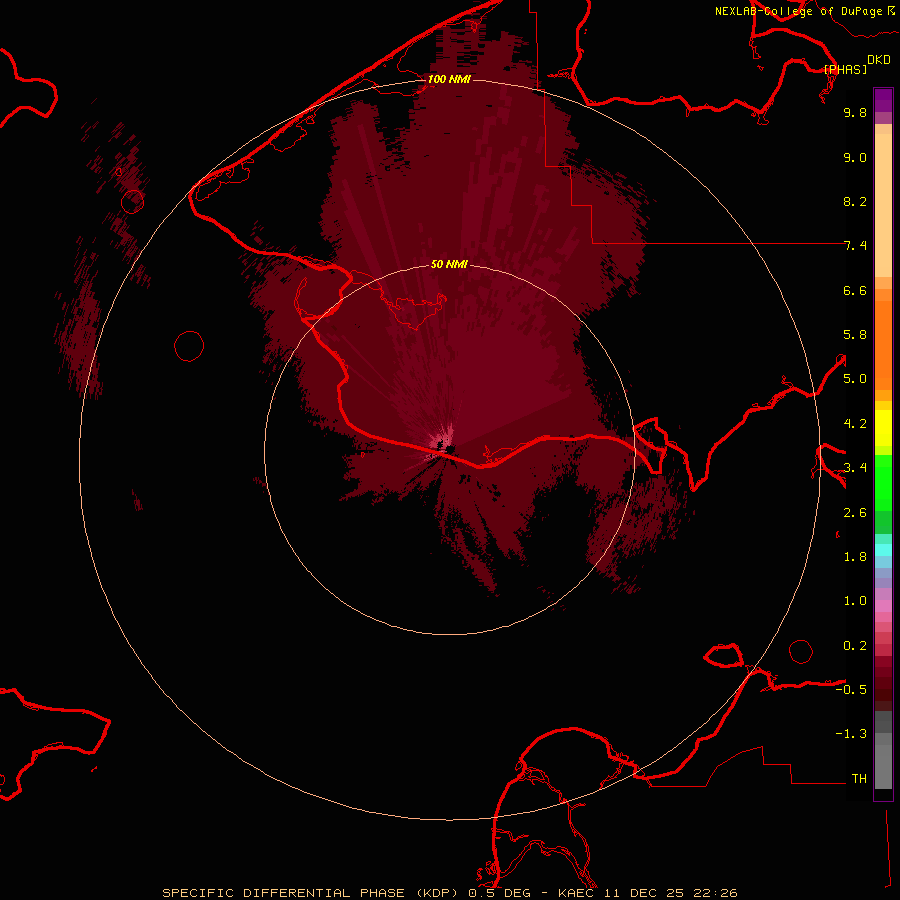Image resolution: width=900 pixels, height=900 pixels.
Task: Click the 100 NMI range ring label
Action: (449, 79)
